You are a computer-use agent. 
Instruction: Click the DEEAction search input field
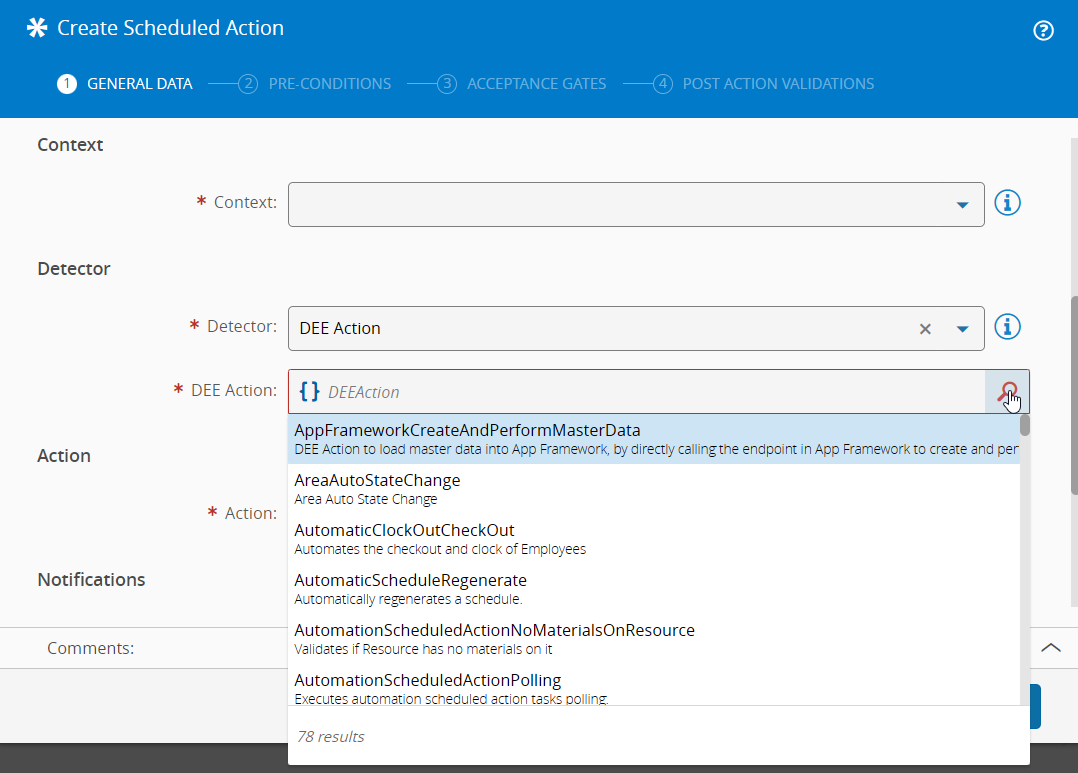[x=650, y=392]
